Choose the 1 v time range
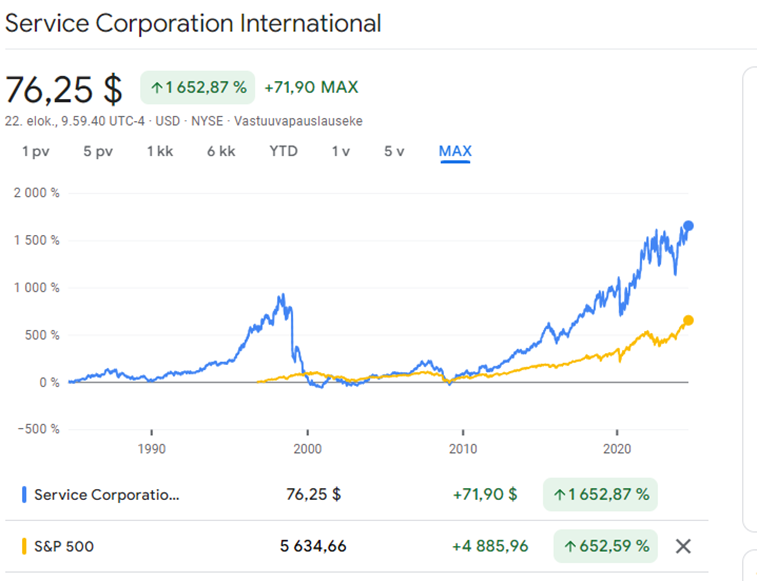The width and height of the screenshot is (757, 581). (341, 151)
